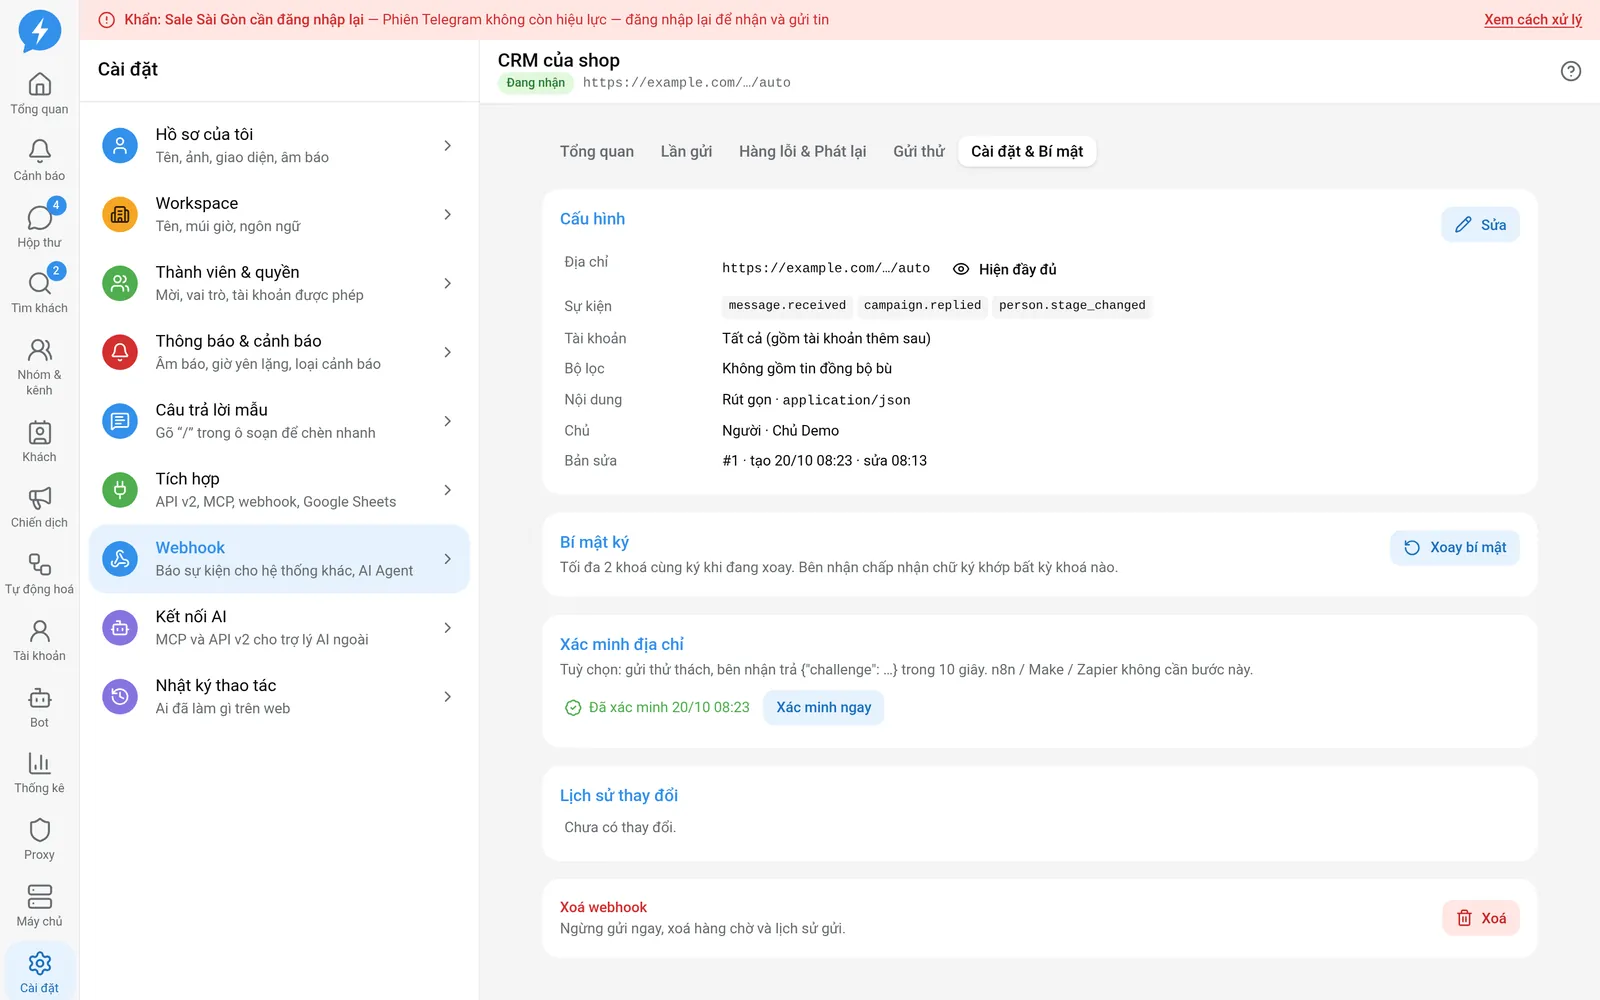Open Cảnh báo bell in sidebar
The image size is (1600, 1000).
40,160
